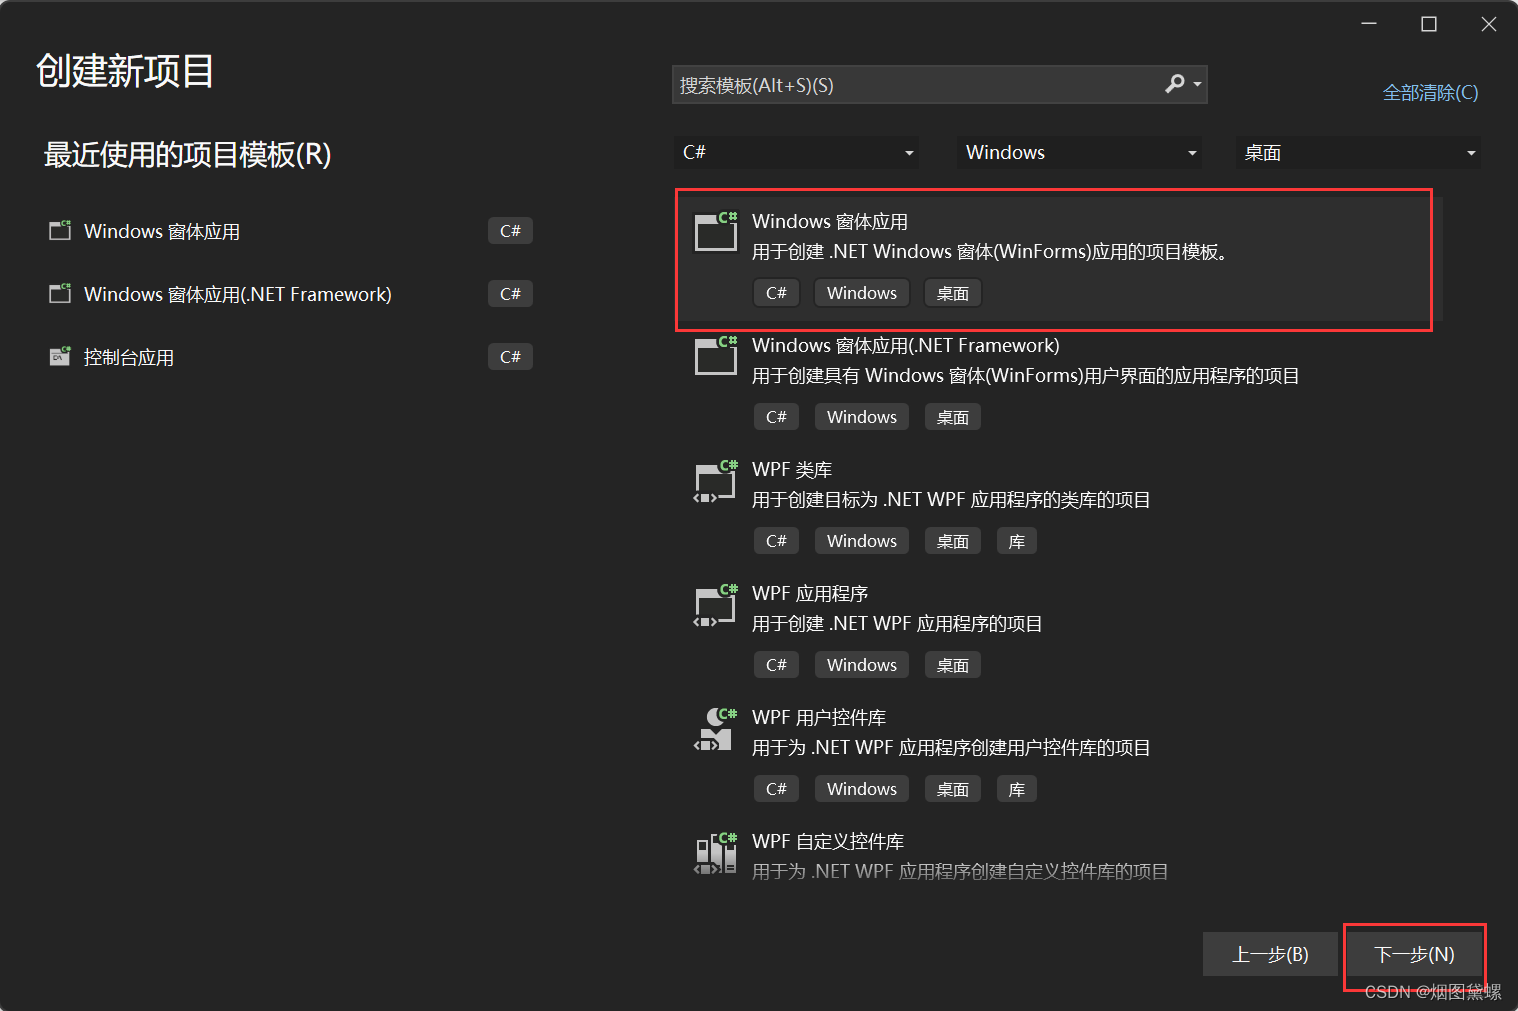Click the WPF 用户控件库 template icon

pyautogui.click(x=716, y=729)
